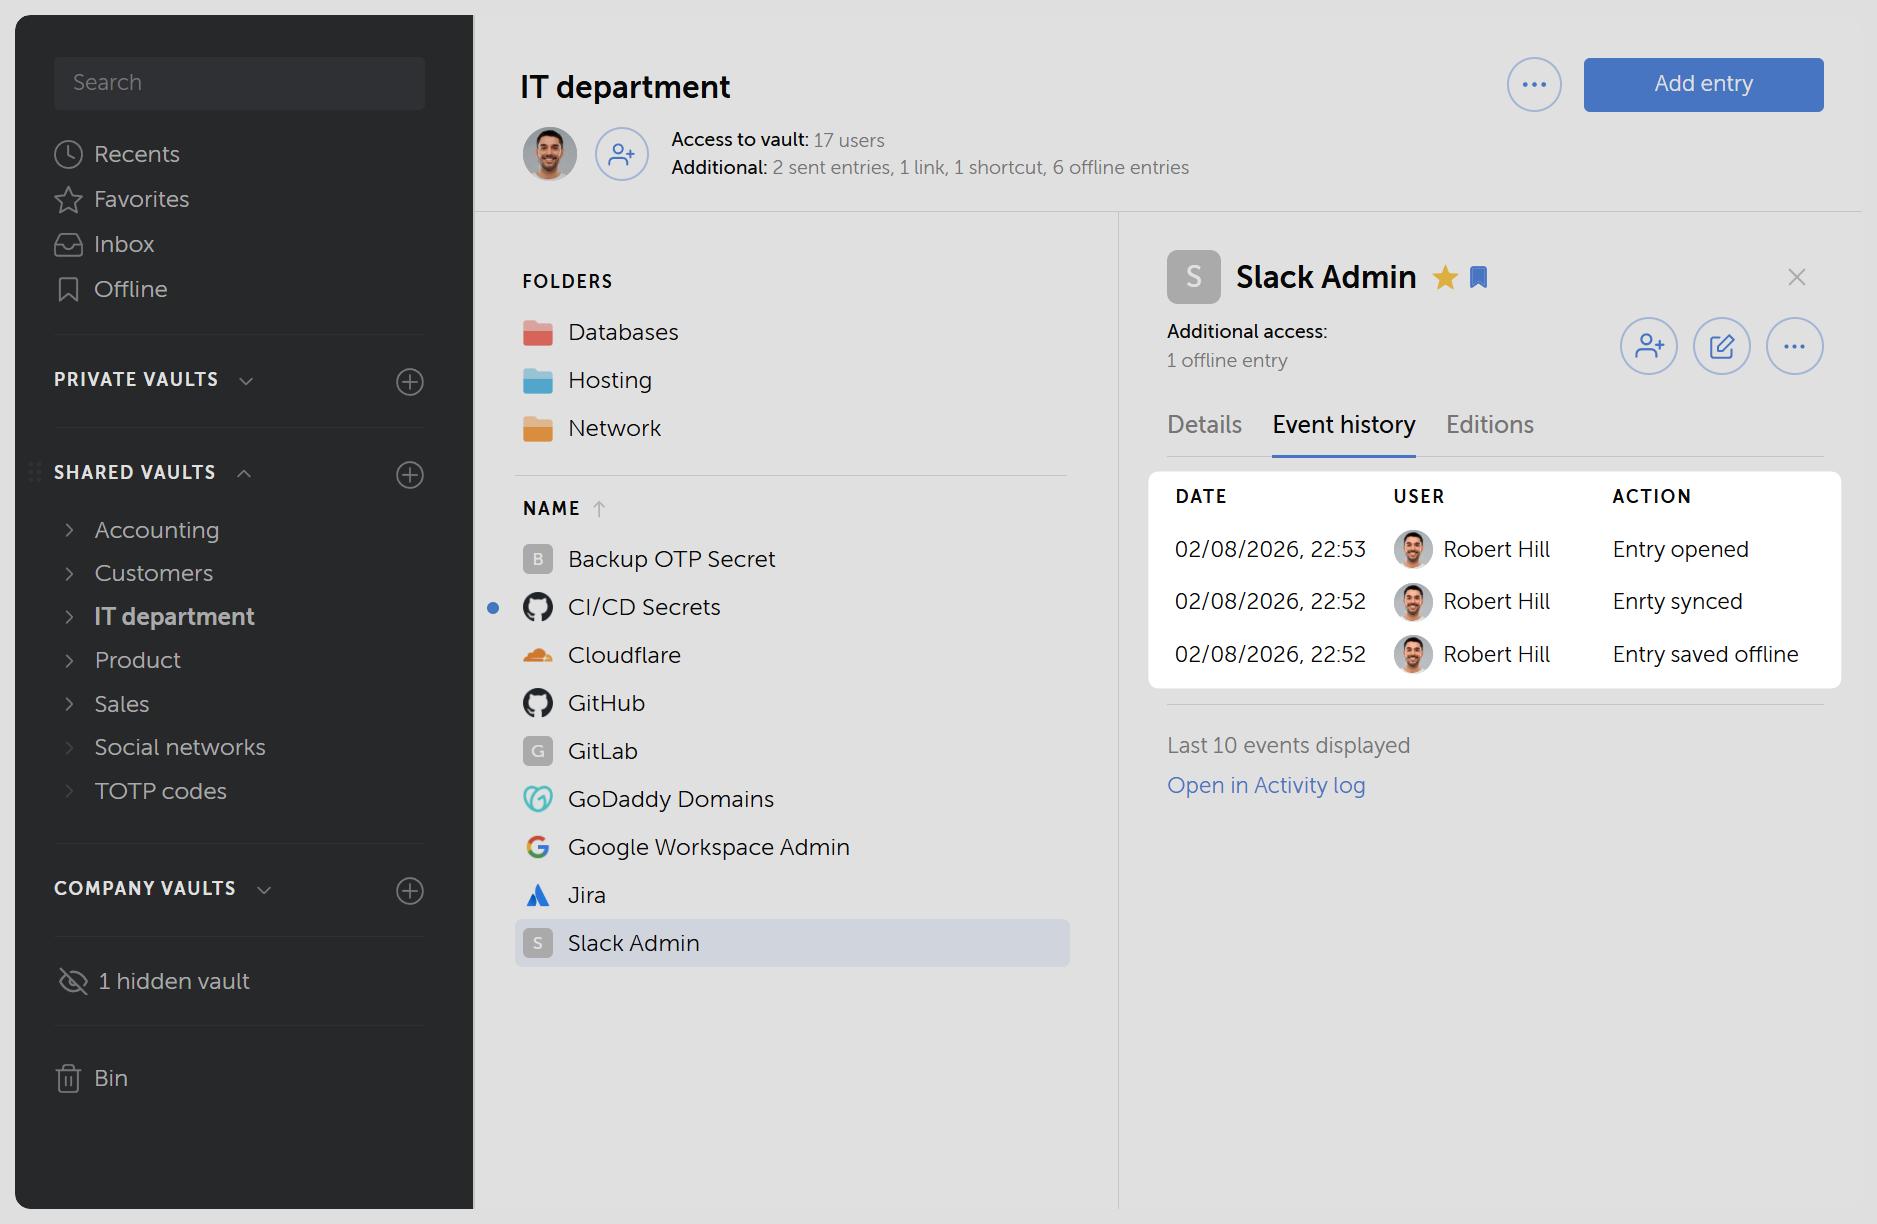
Task: Share Slack Admin entry with user
Action: point(1649,346)
